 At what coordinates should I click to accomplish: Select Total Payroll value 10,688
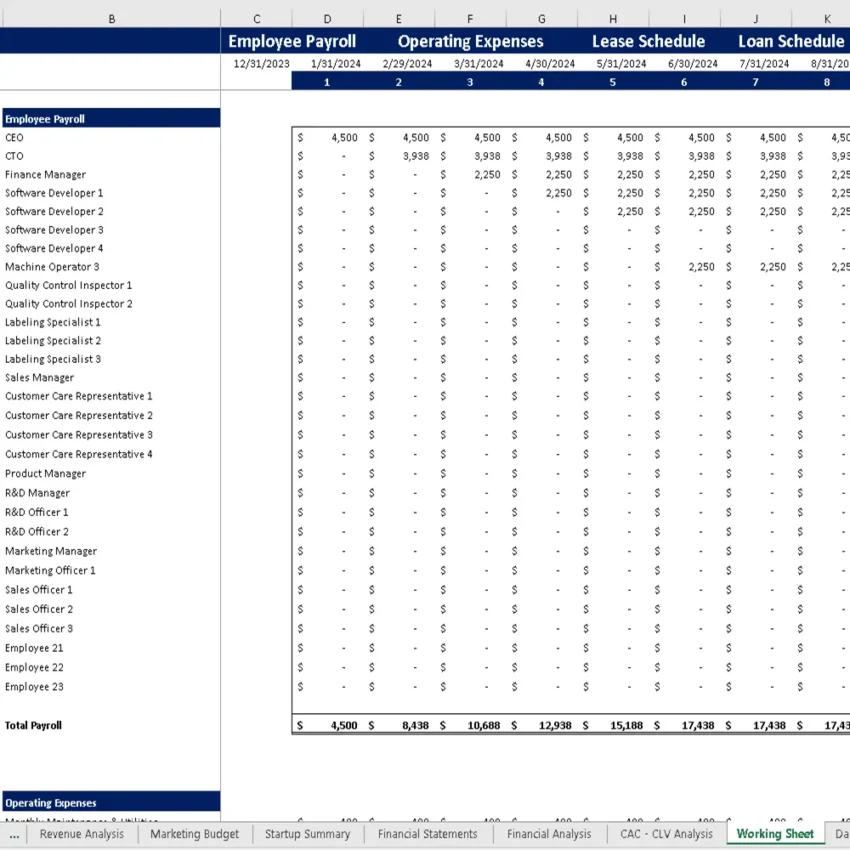click(x=484, y=725)
